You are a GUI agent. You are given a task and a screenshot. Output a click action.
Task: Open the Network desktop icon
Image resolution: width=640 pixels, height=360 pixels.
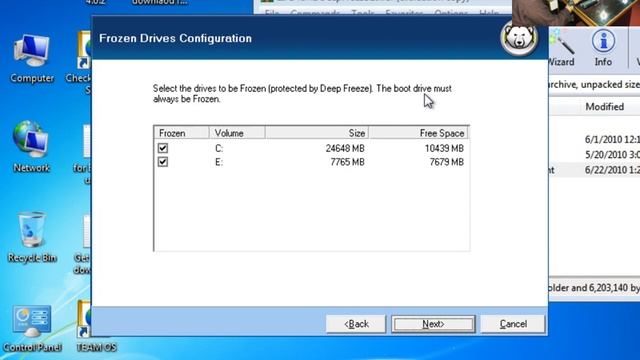pyautogui.click(x=31, y=146)
